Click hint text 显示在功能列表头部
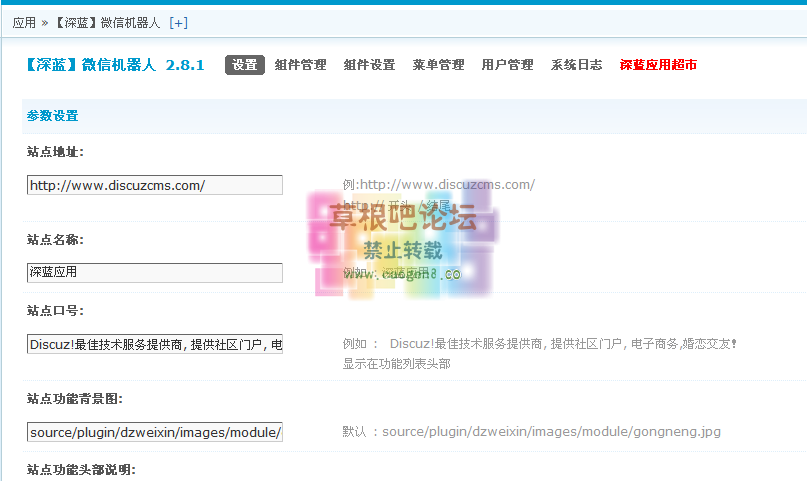Screen dimensions: 807x481 [397, 364]
